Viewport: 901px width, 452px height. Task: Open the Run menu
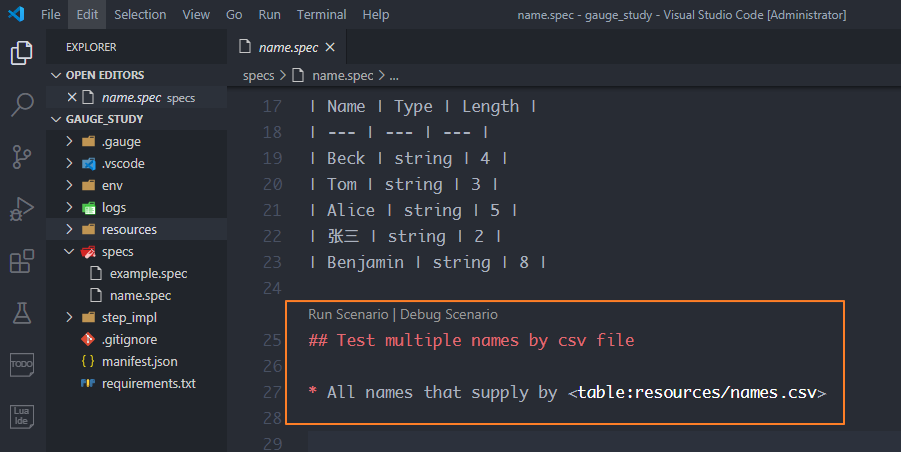[269, 14]
